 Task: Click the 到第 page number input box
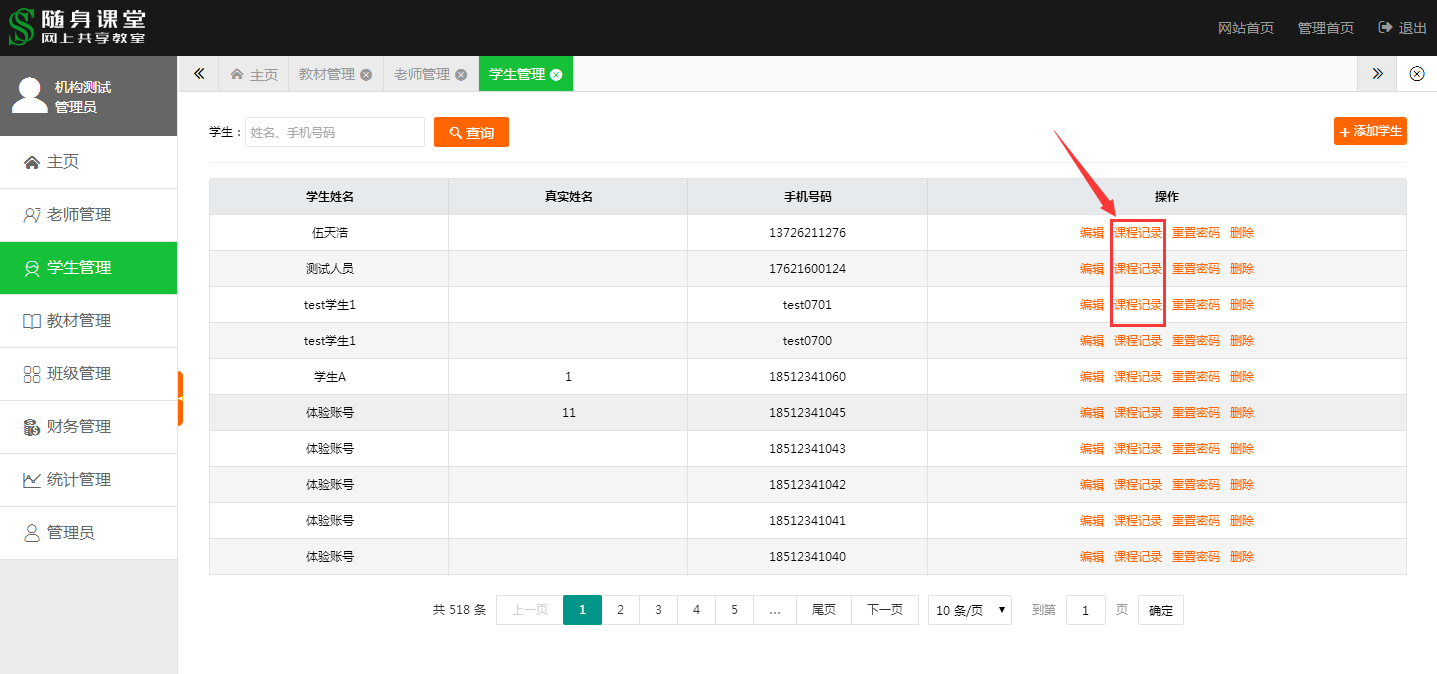coord(1085,610)
